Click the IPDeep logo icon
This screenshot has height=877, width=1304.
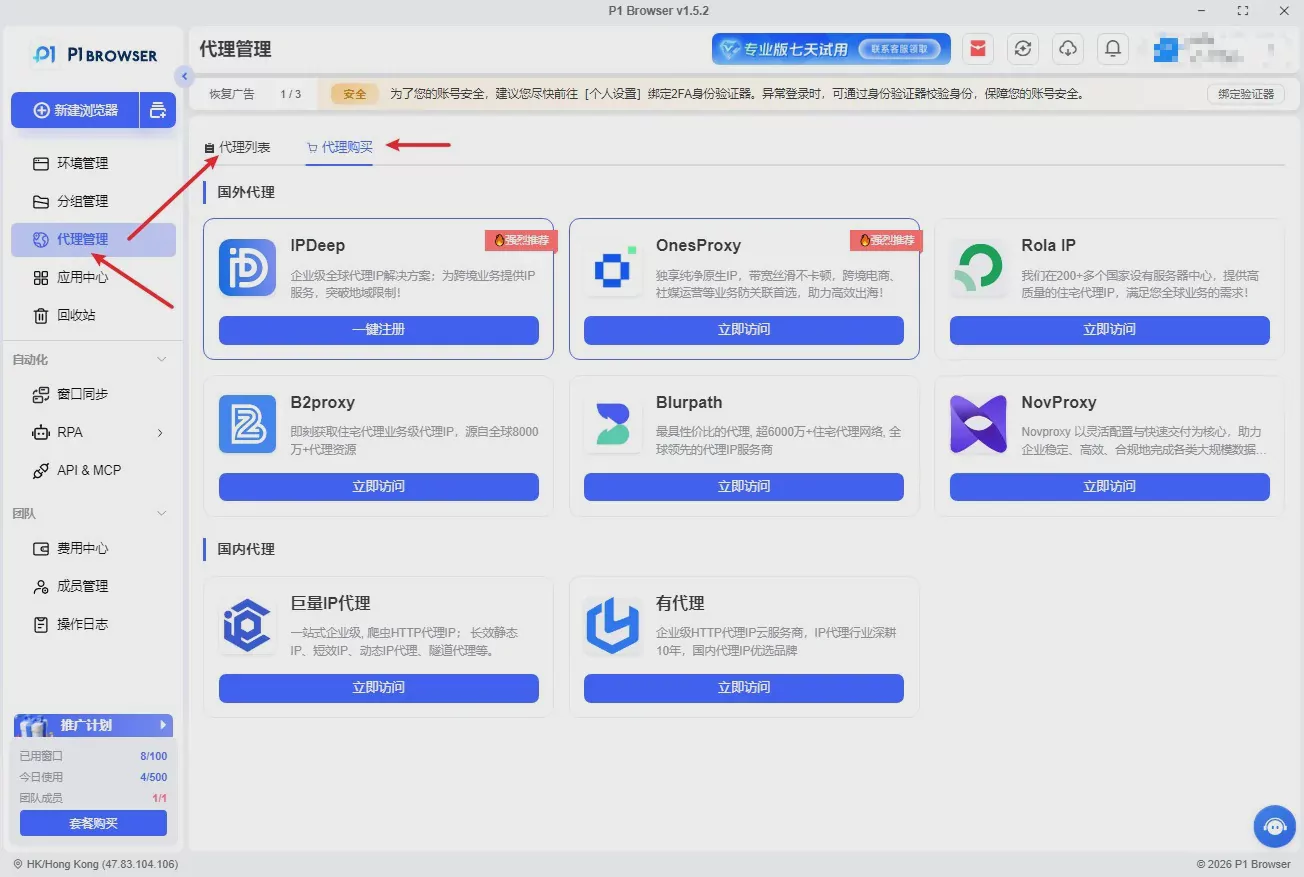click(247, 267)
